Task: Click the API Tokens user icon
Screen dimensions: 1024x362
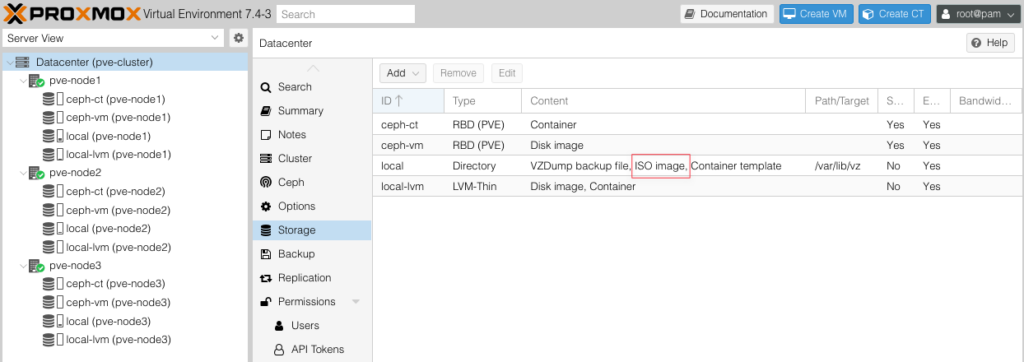Action: 279,350
